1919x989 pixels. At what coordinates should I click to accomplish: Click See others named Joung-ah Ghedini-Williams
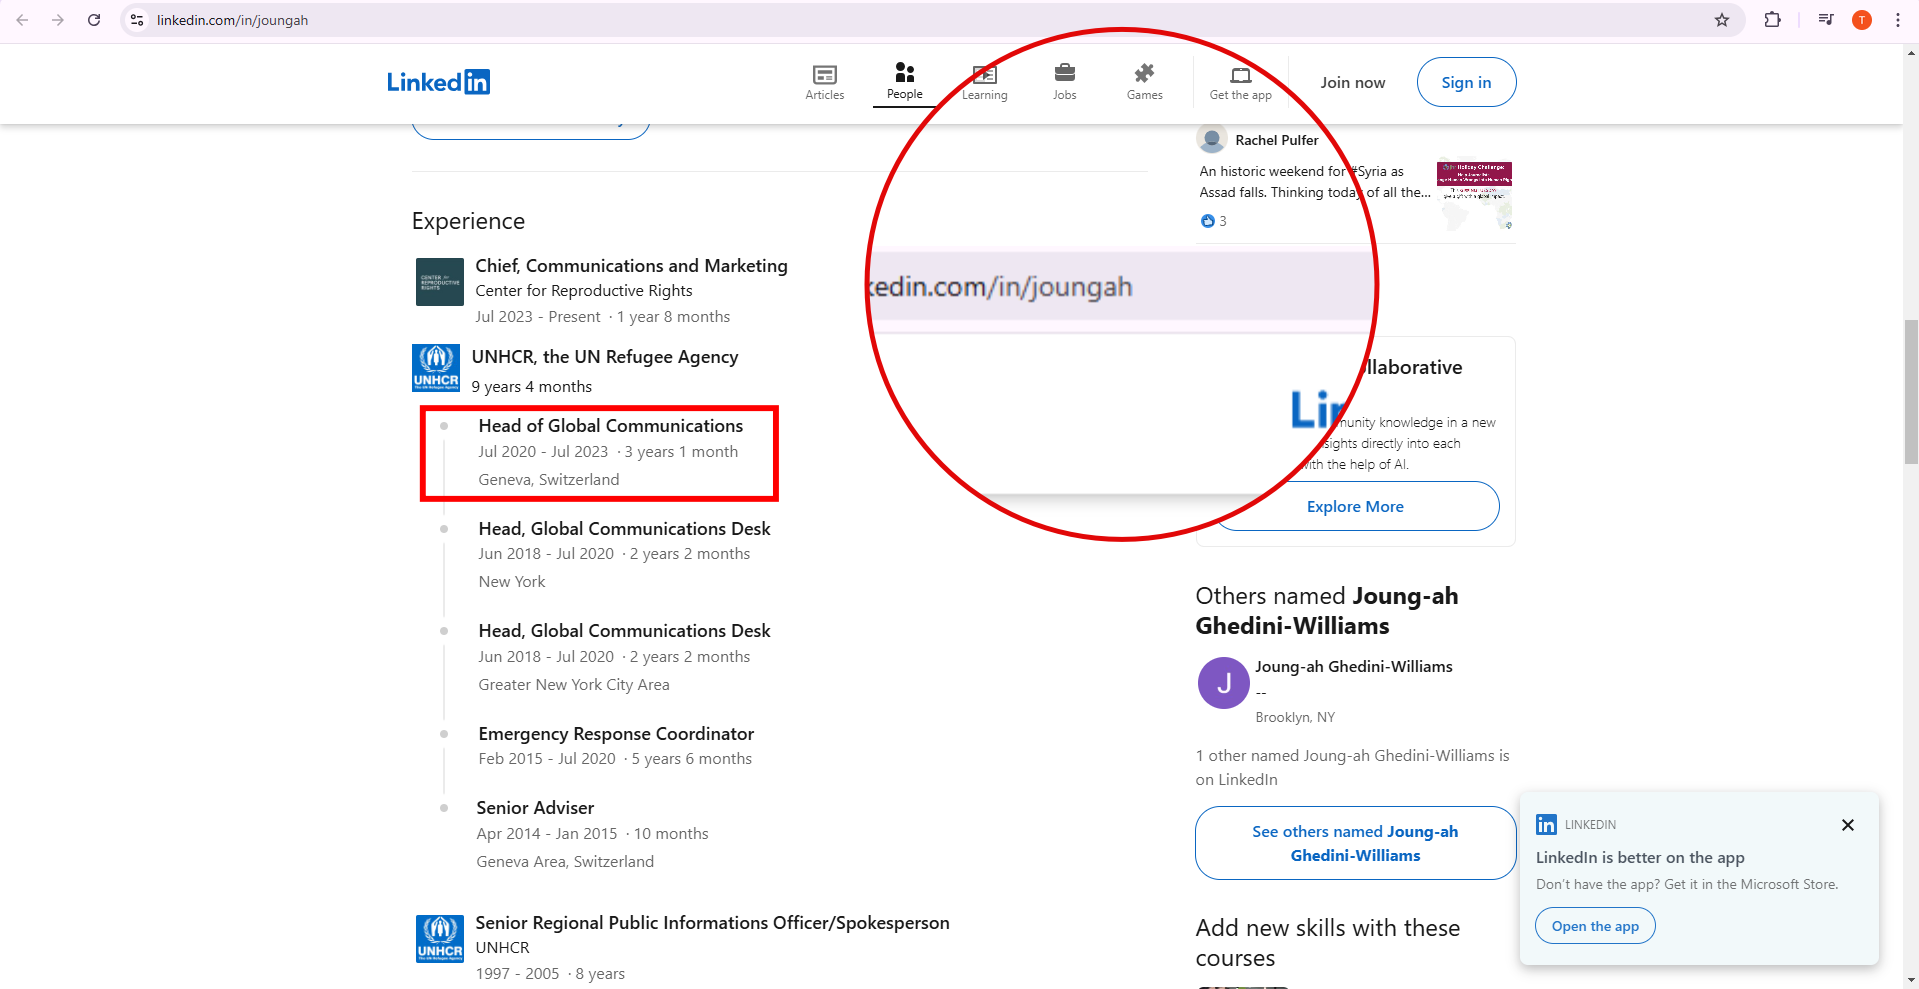[x=1355, y=843]
